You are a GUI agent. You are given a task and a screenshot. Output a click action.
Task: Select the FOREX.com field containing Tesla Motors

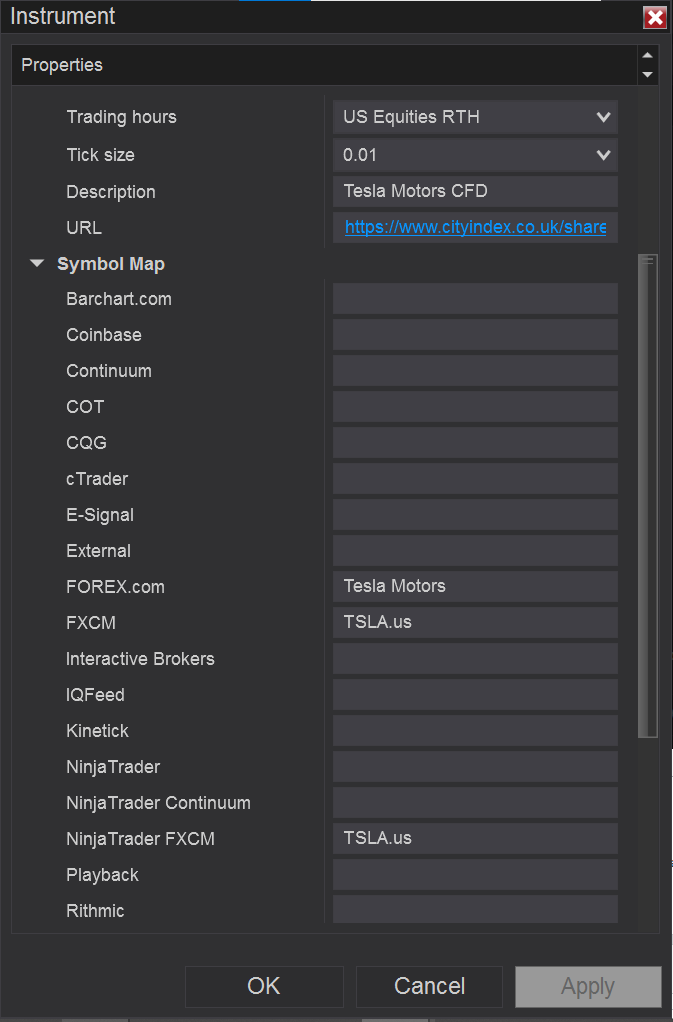pyautogui.click(x=475, y=587)
